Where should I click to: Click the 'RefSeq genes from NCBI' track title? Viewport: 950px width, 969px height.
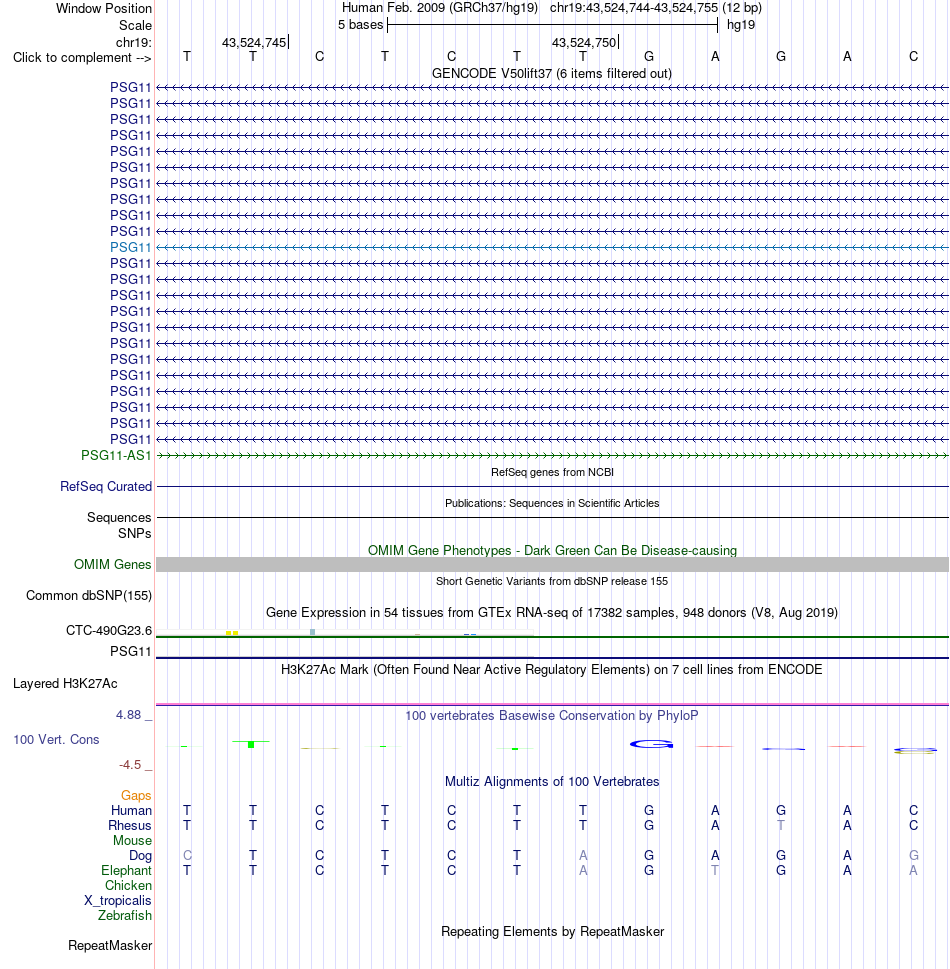point(552,472)
